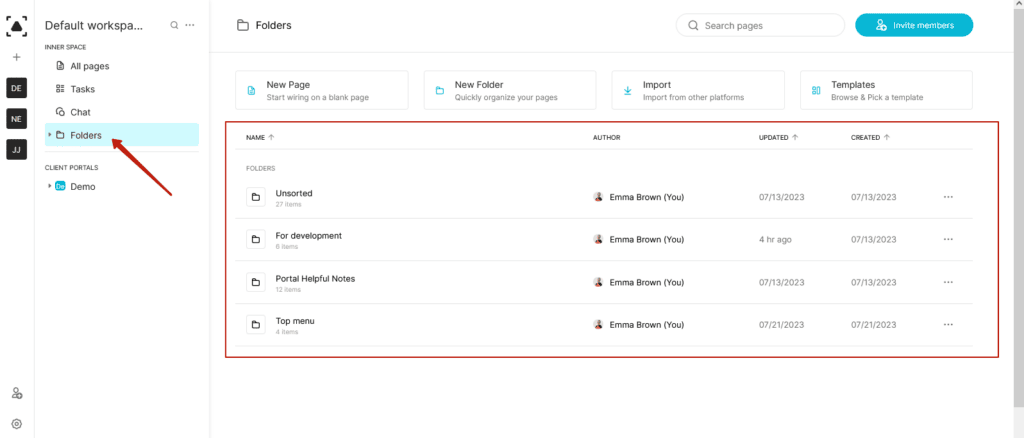
Task: Open the Portal Helpful Notes folder
Action: [x=315, y=278]
